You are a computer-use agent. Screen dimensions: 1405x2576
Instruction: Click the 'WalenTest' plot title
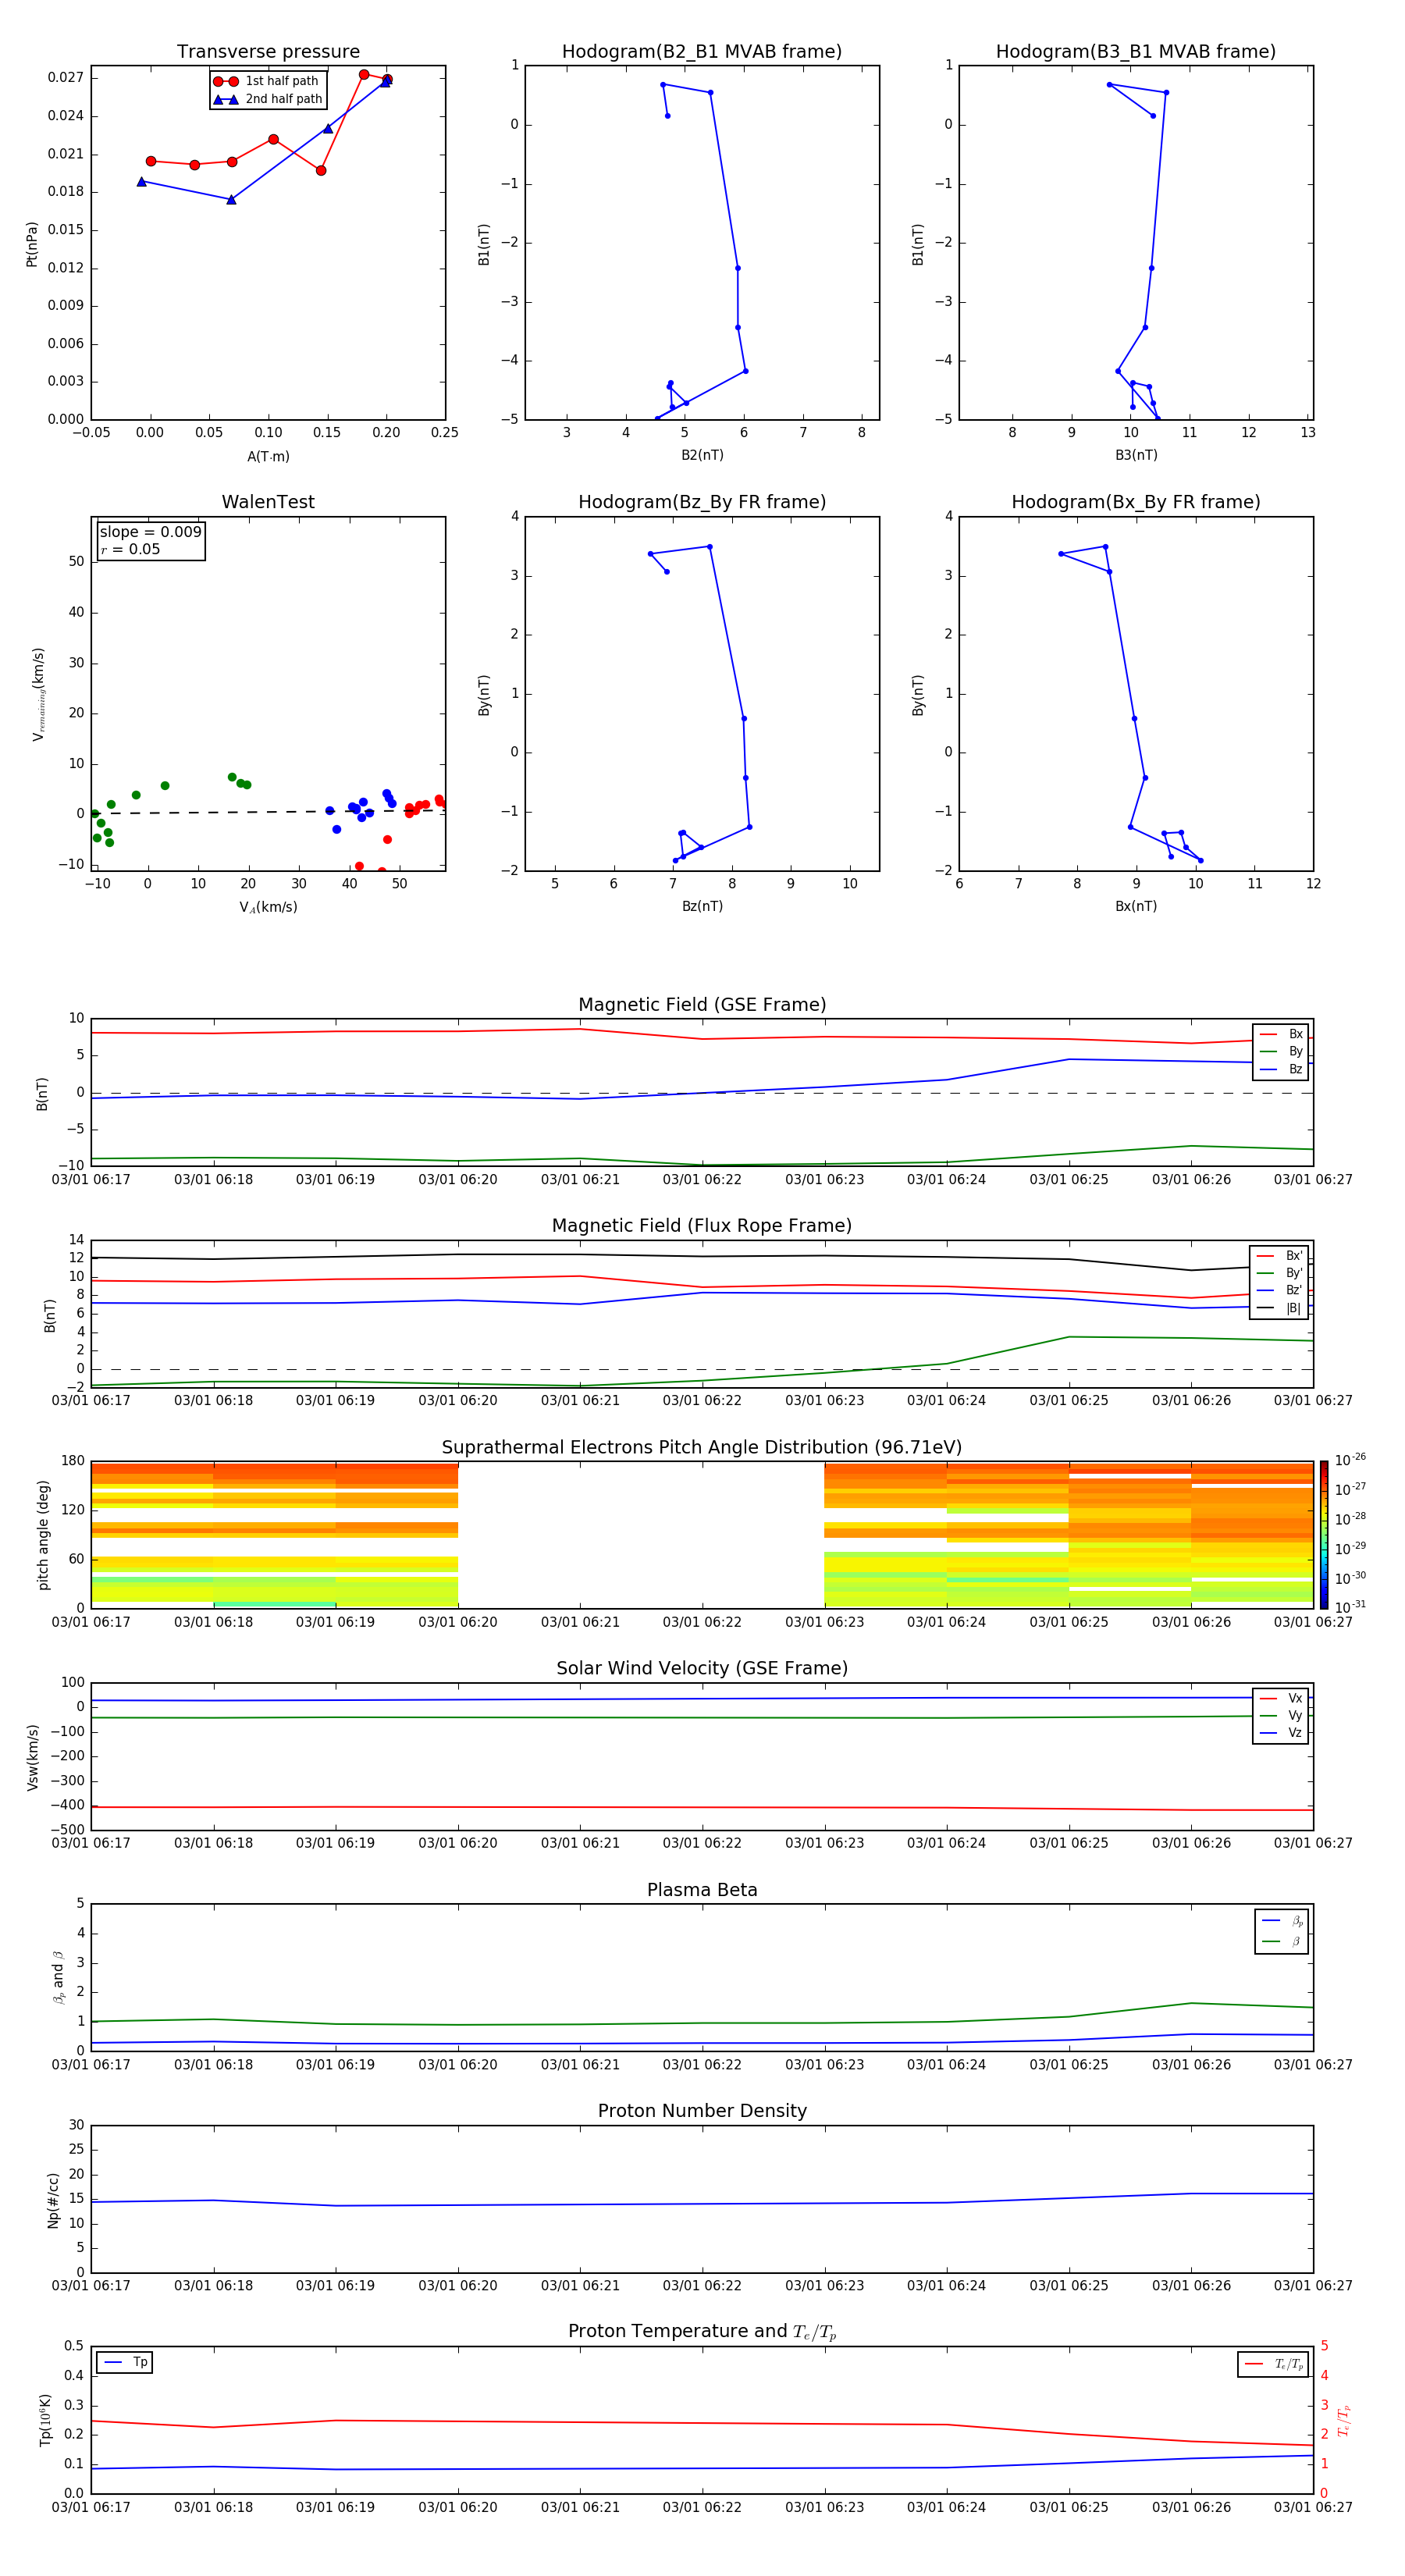coord(268,502)
